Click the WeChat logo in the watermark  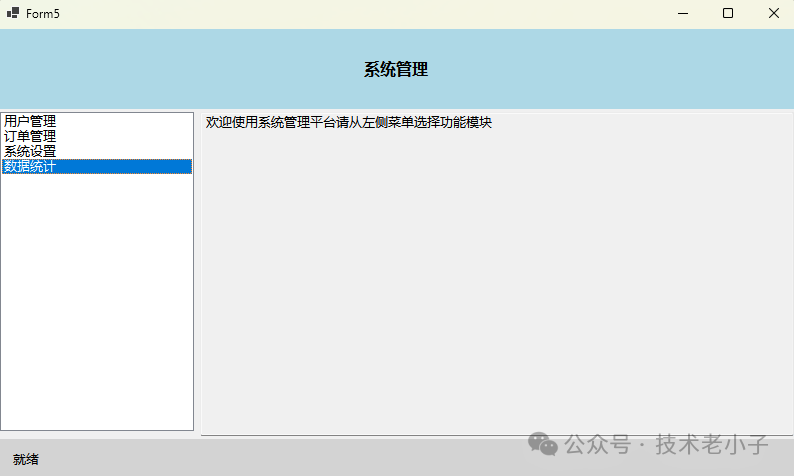coord(543,442)
